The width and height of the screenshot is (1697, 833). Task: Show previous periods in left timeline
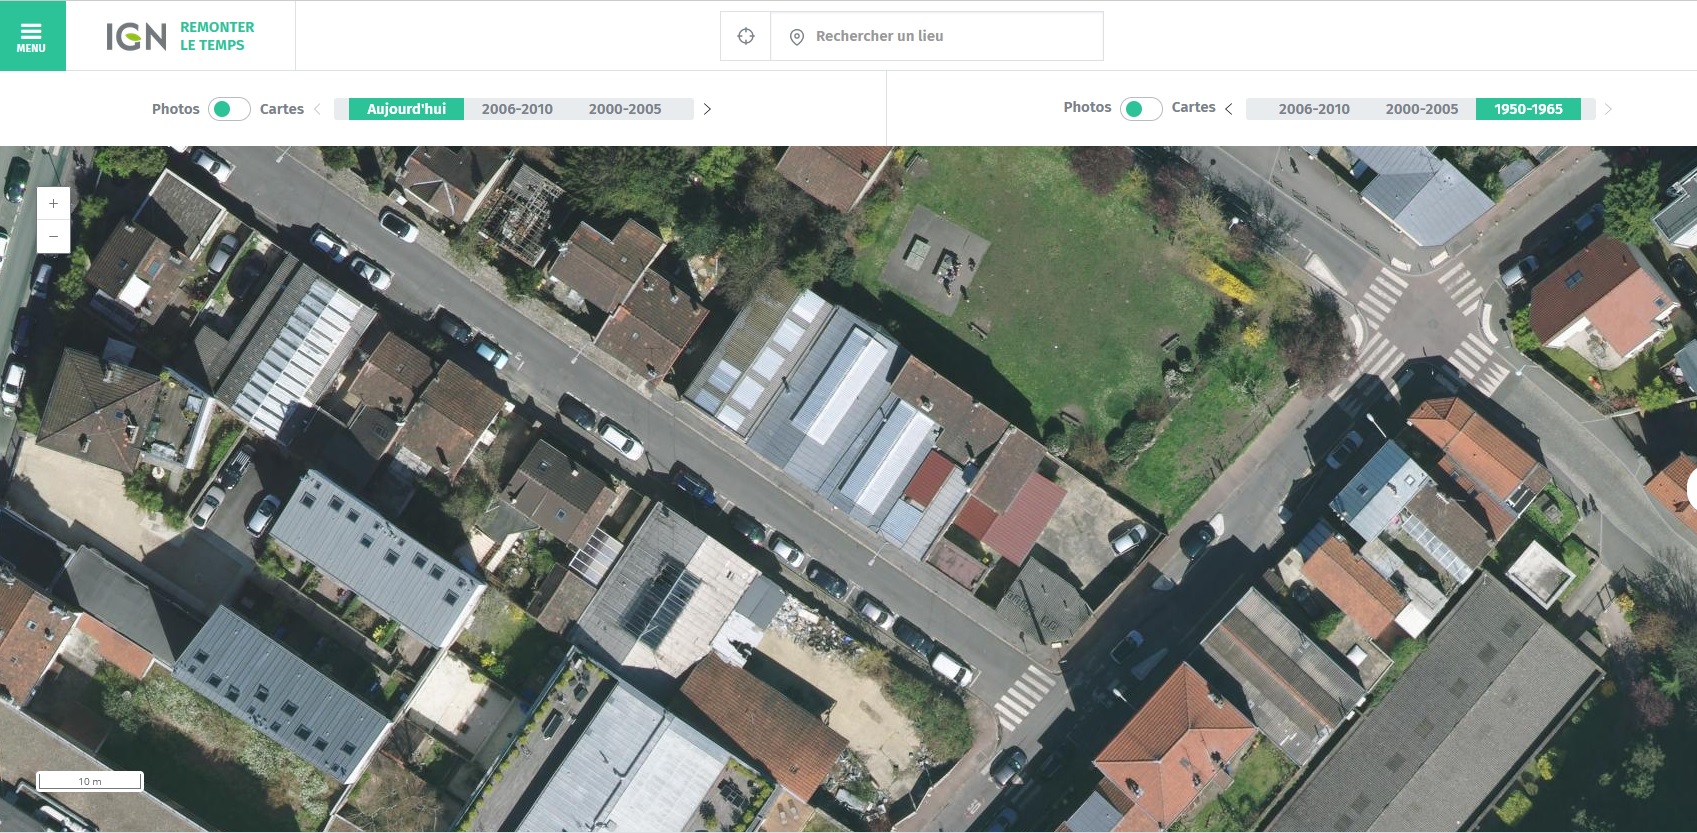pos(317,109)
